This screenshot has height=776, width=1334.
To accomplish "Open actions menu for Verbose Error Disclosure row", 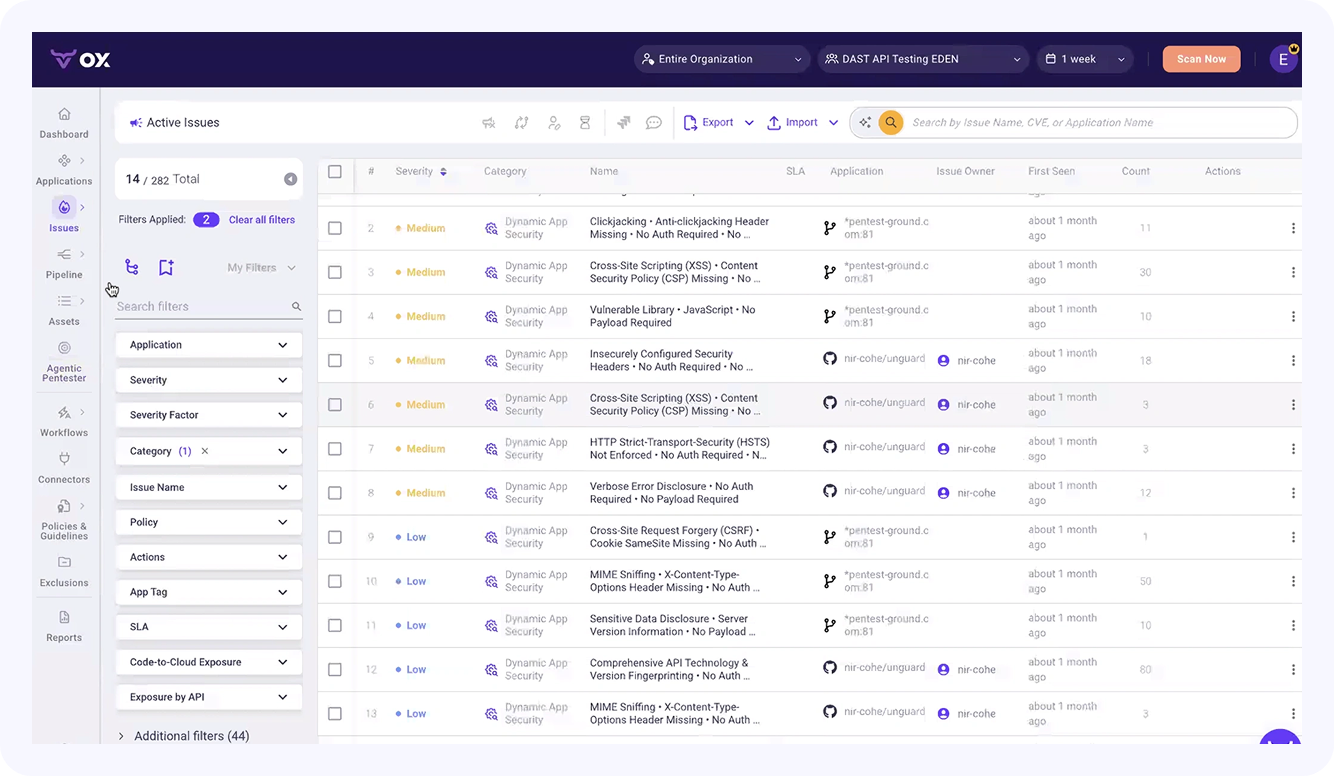I will tap(1293, 493).
